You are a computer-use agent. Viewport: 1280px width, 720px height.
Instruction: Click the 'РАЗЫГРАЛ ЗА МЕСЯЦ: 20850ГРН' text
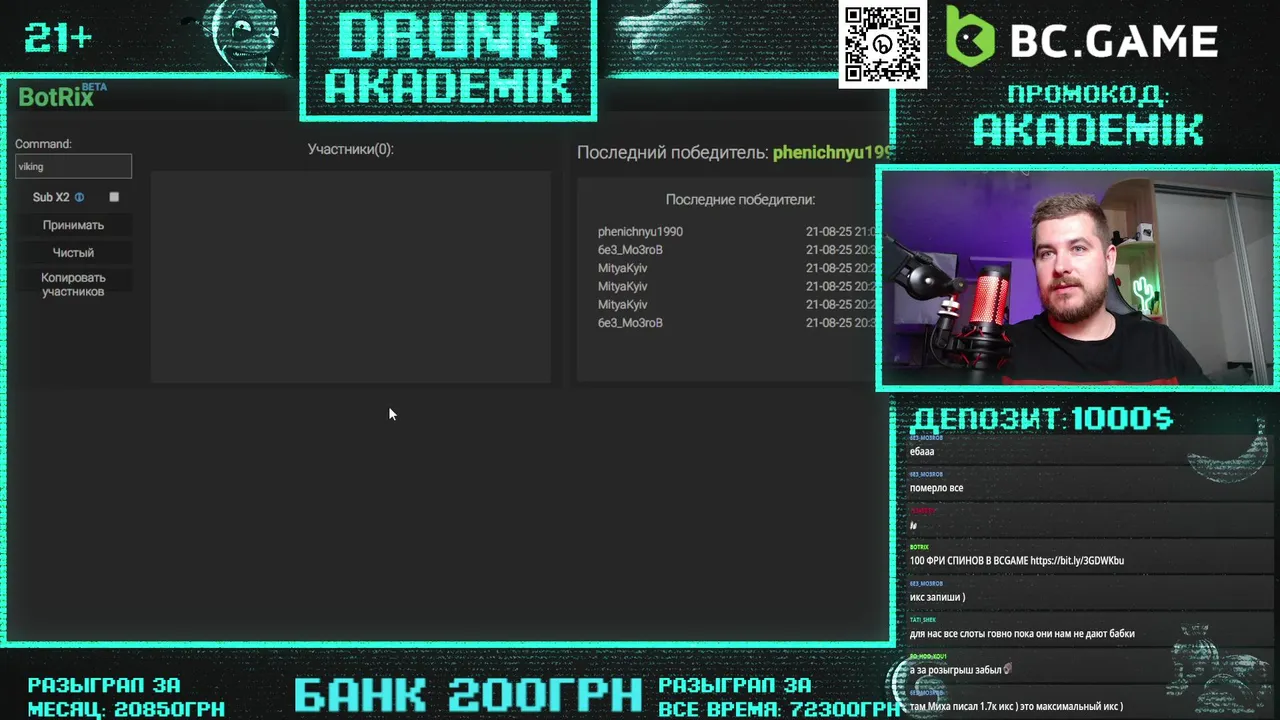[126, 697]
